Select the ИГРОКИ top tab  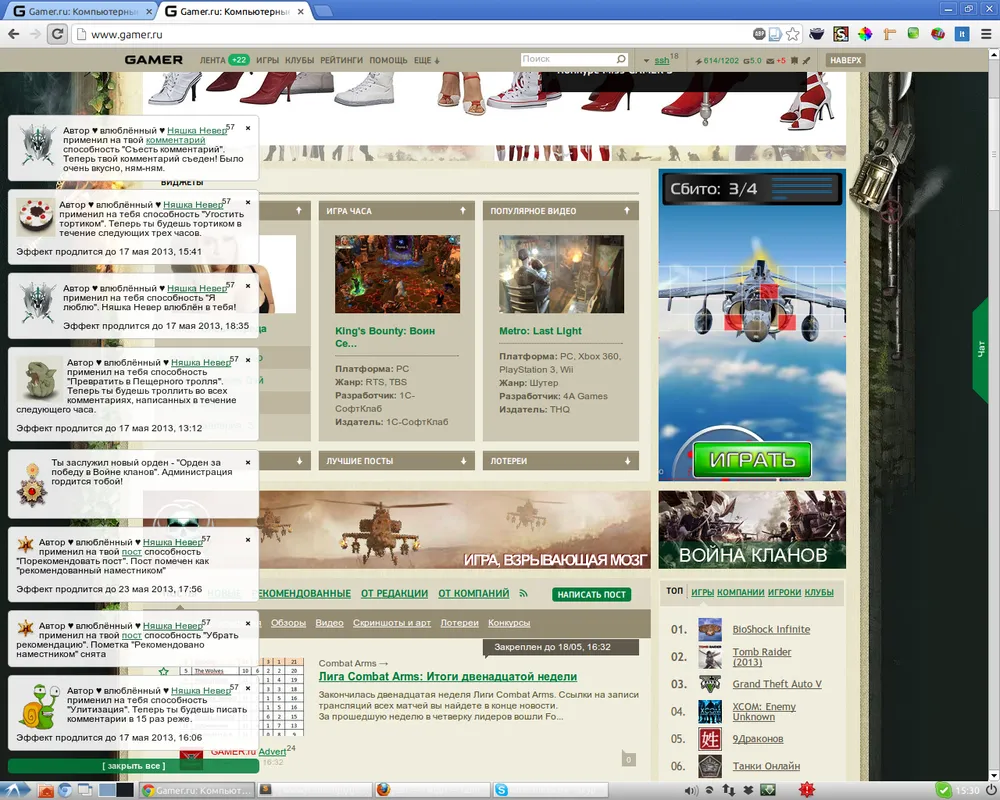[x=784, y=592]
